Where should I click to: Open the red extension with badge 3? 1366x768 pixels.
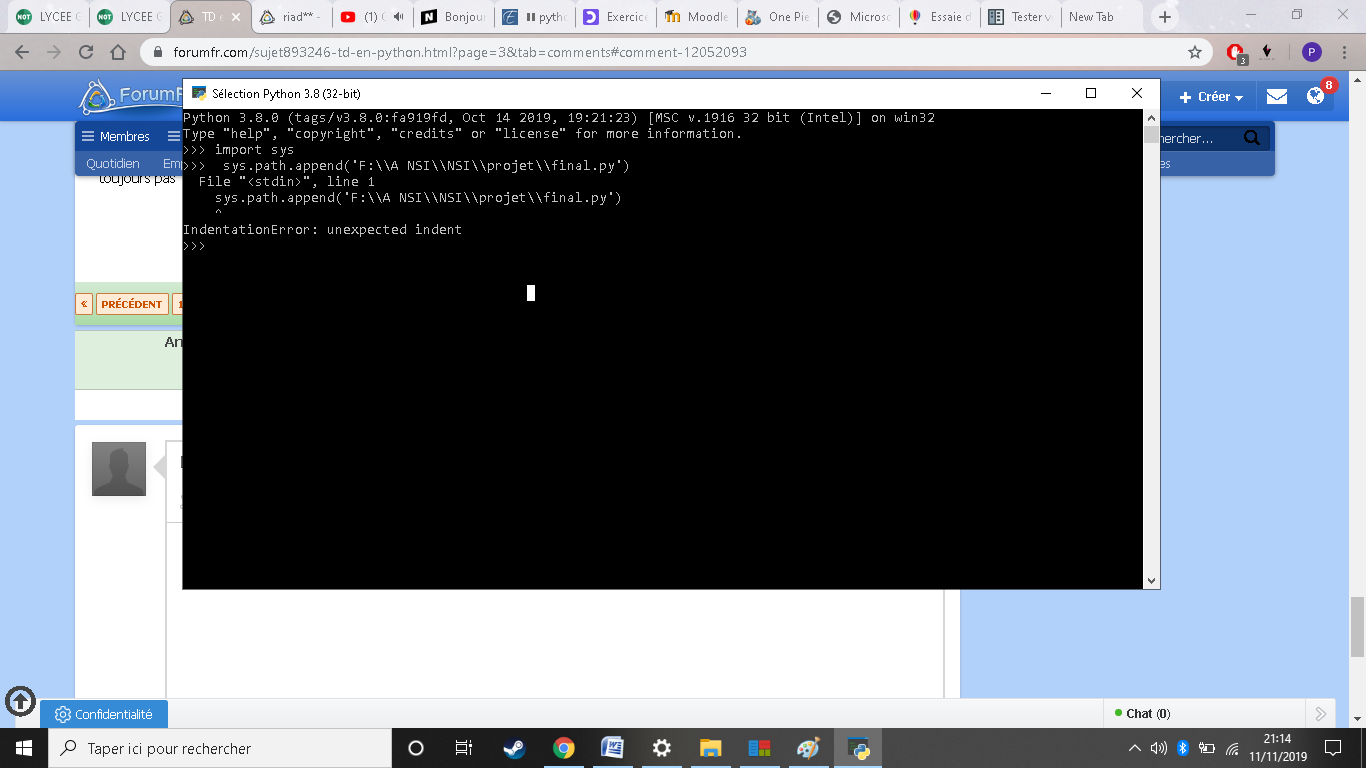(1236, 53)
